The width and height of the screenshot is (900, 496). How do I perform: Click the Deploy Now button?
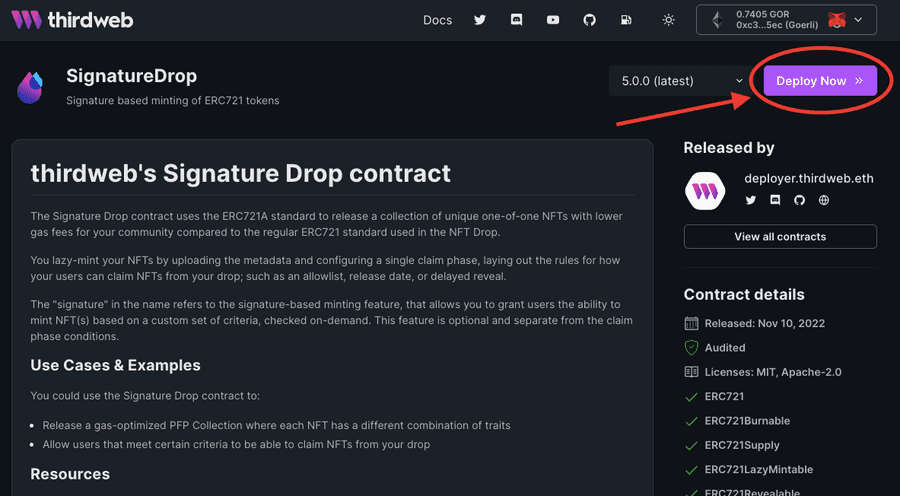[x=820, y=81]
